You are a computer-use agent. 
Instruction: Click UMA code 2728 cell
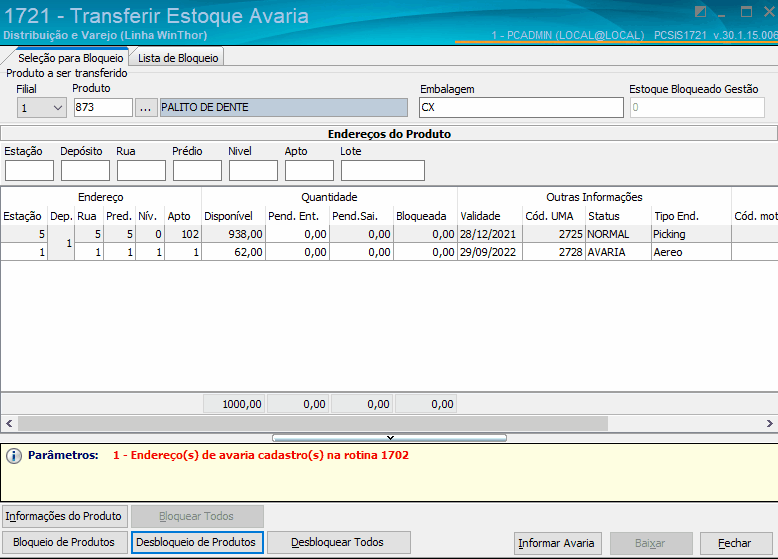[x=553, y=252]
